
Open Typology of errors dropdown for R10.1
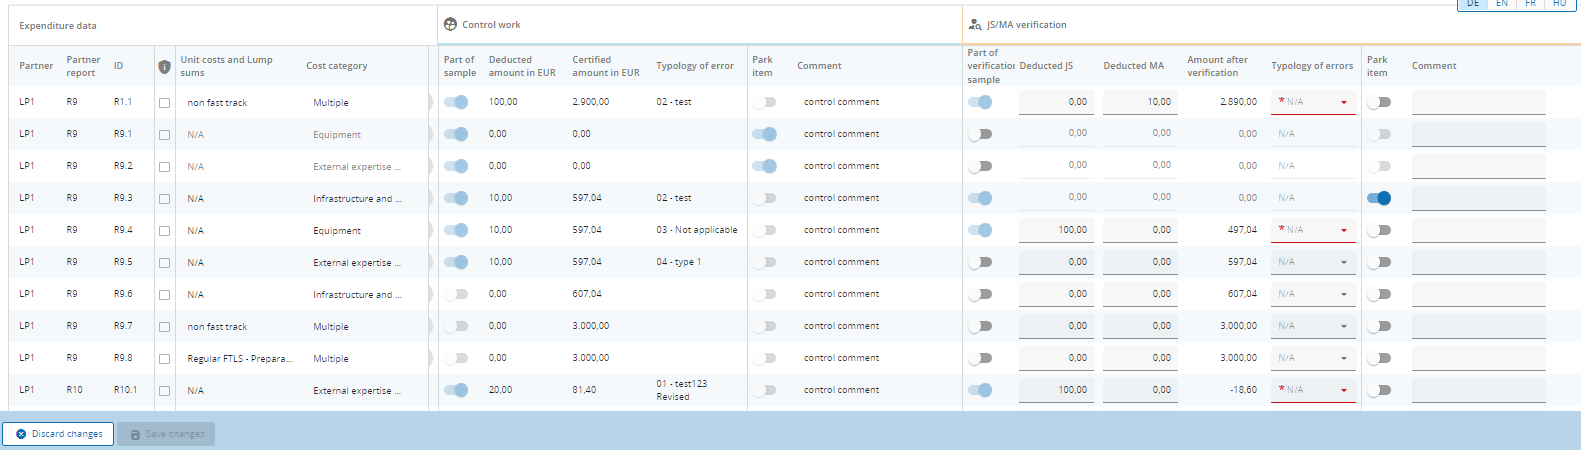1313,390
